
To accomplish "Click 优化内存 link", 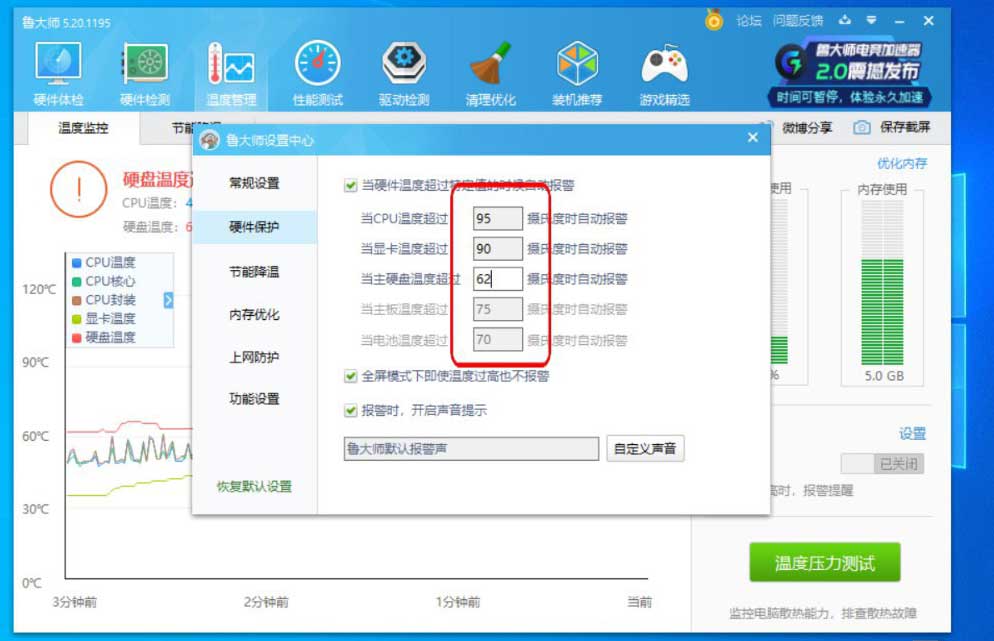I will pyautogui.click(x=901, y=164).
